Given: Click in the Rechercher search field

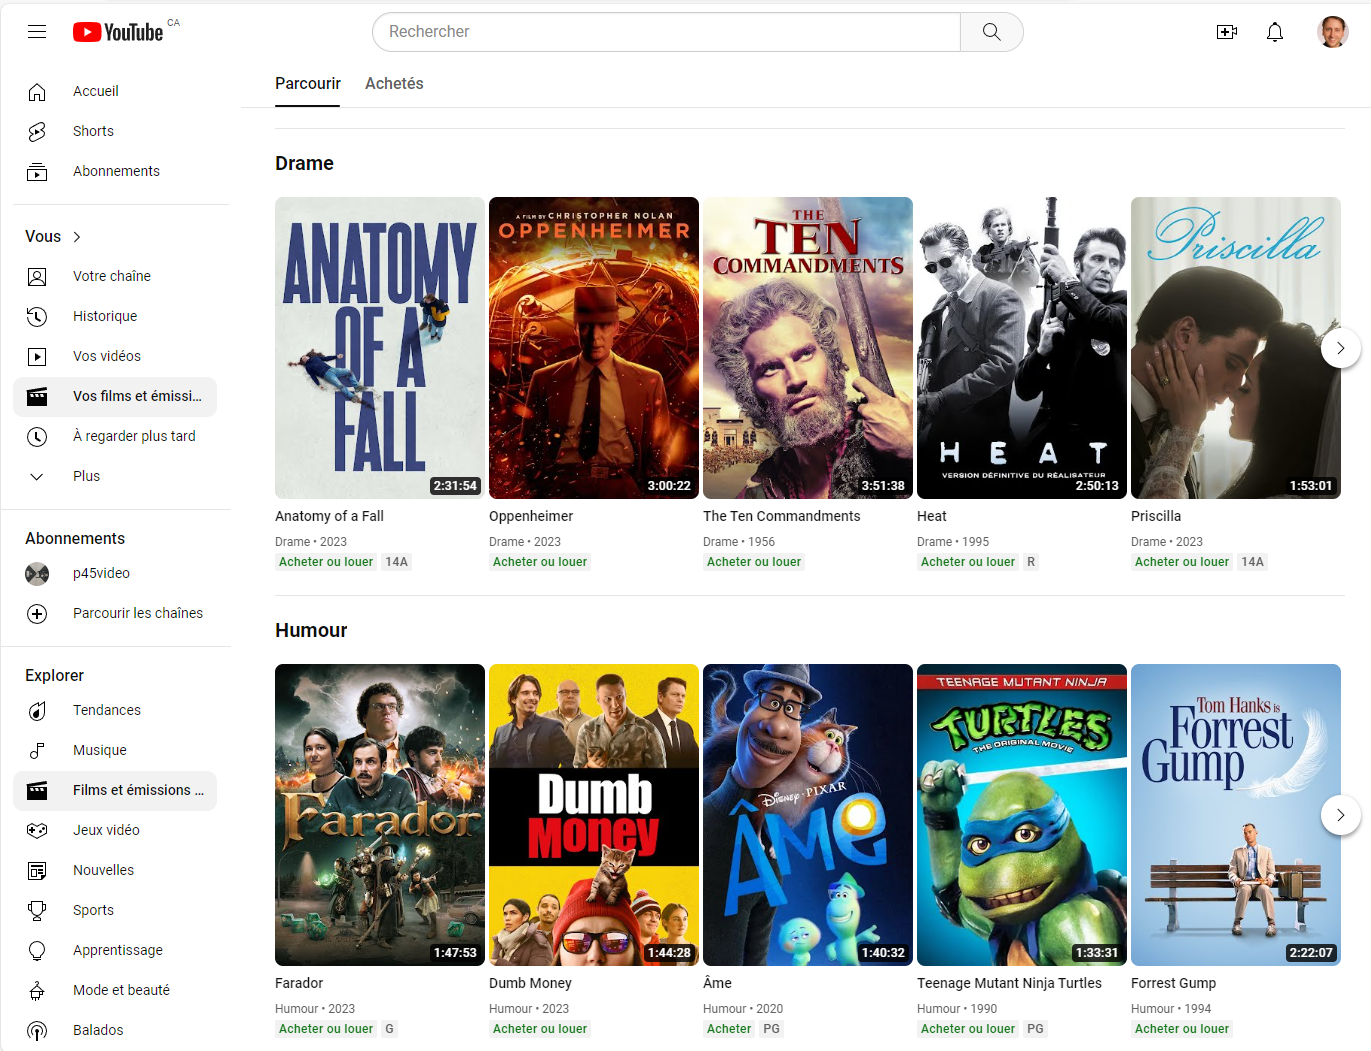Looking at the screenshot, I should point(666,32).
